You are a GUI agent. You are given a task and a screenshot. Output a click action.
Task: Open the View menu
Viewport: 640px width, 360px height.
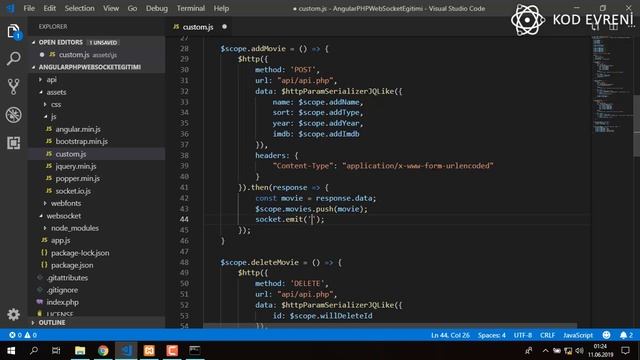click(x=111, y=8)
